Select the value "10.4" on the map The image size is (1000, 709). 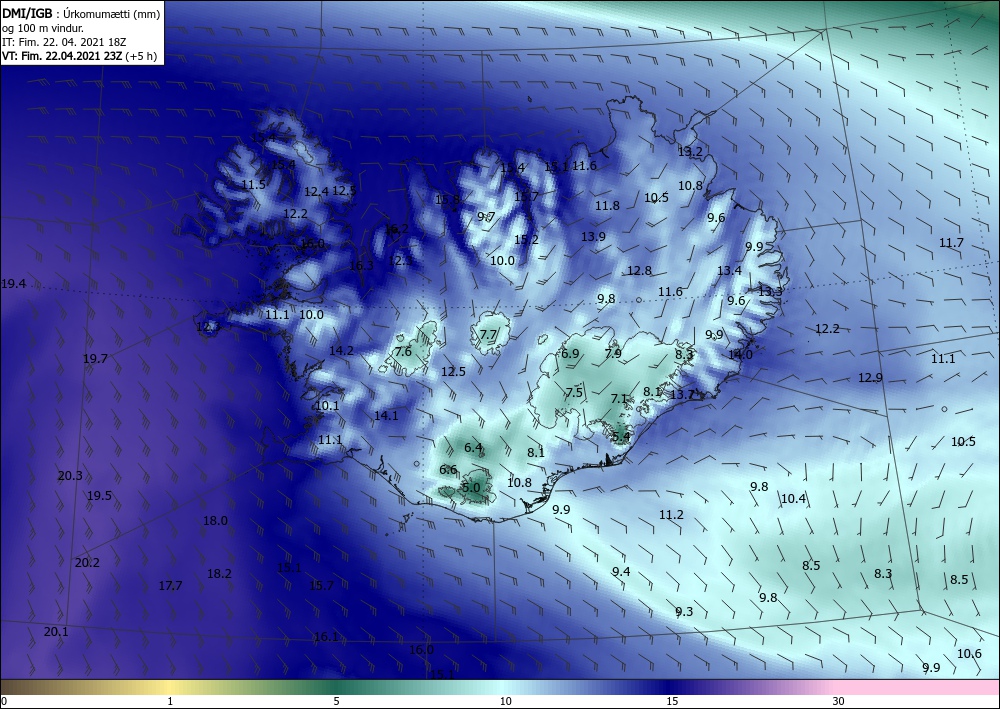tap(793, 499)
